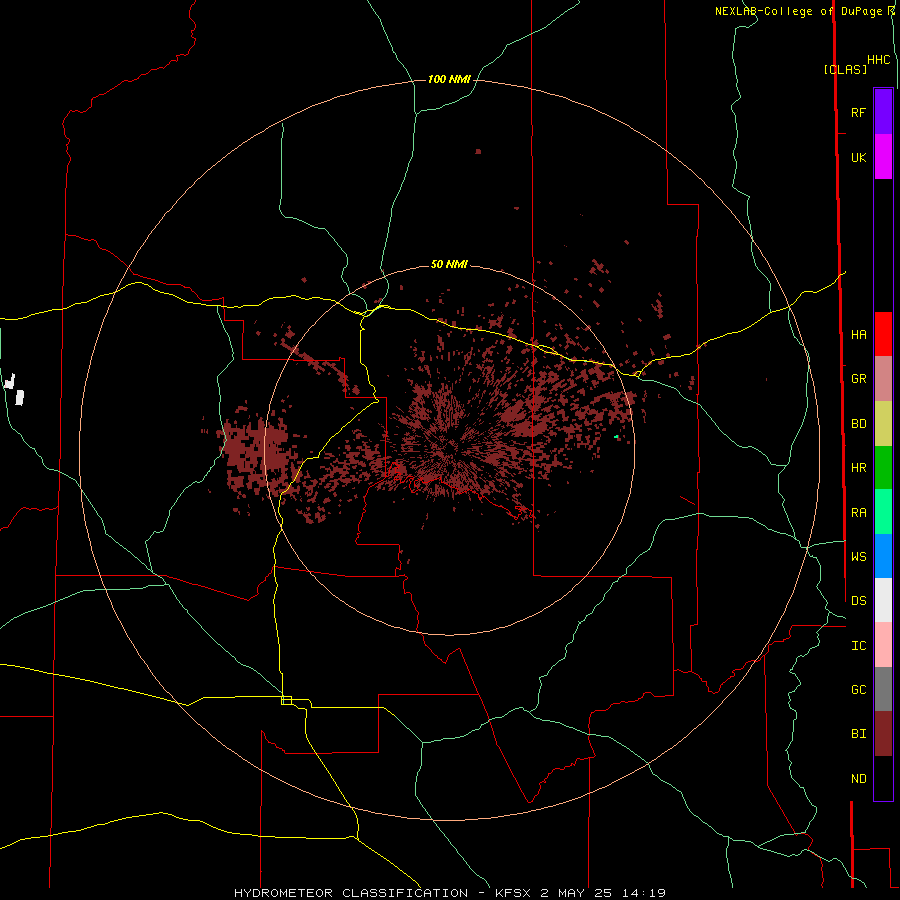
Task: Click the 50 NMI range ring label
Action: point(449,264)
